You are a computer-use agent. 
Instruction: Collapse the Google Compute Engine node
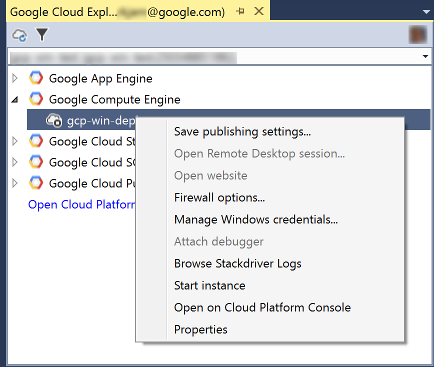tap(15, 99)
